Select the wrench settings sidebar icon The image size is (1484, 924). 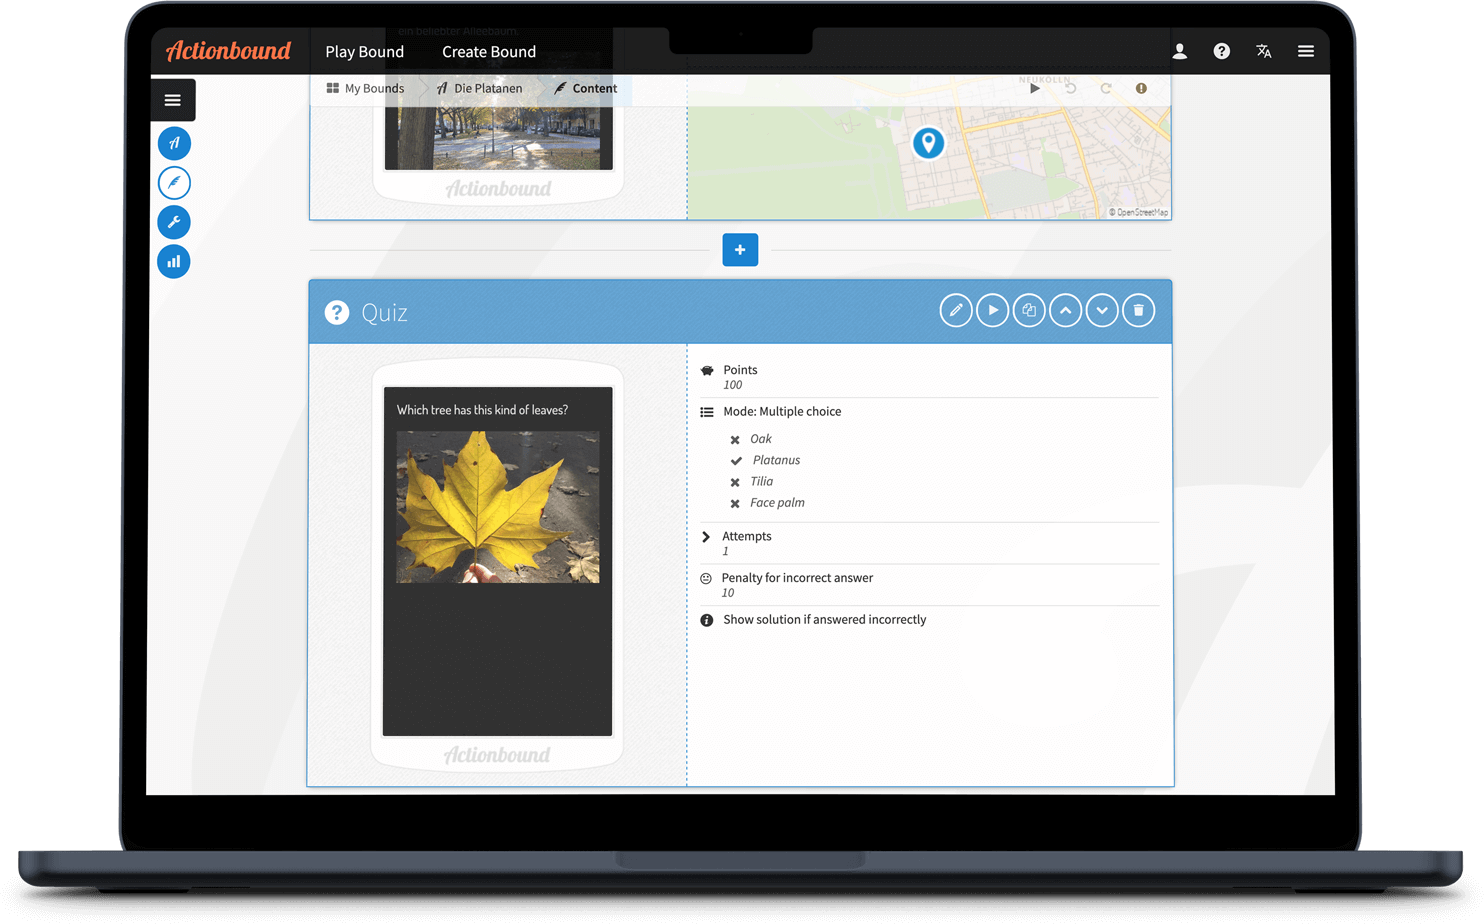click(174, 222)
